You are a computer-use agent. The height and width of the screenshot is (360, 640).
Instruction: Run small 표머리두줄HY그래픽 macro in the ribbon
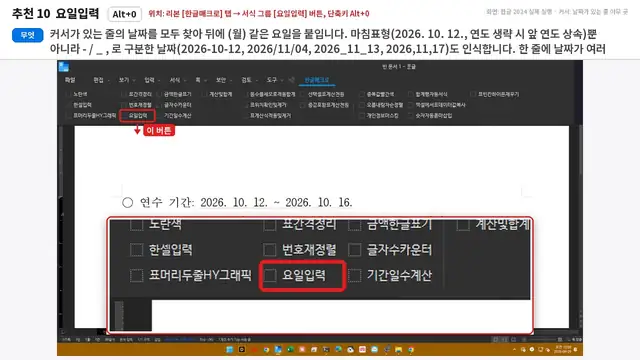tap(91, 116)
